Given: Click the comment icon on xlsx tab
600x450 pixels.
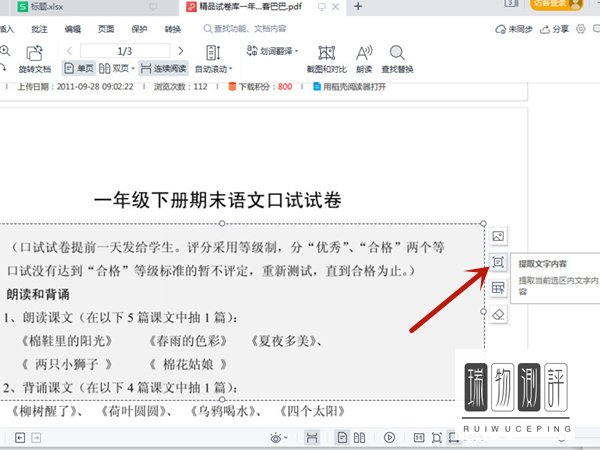Looking at the screenshot, I should click(x=153, y=7).
